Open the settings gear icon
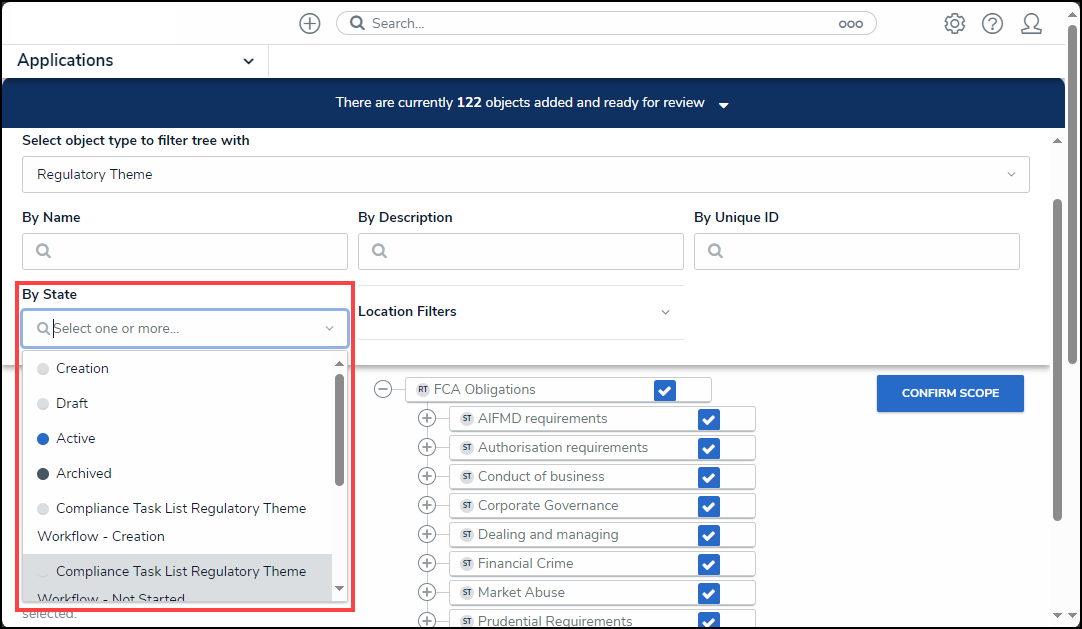1082x629 pixels. (x=954, y=24)
